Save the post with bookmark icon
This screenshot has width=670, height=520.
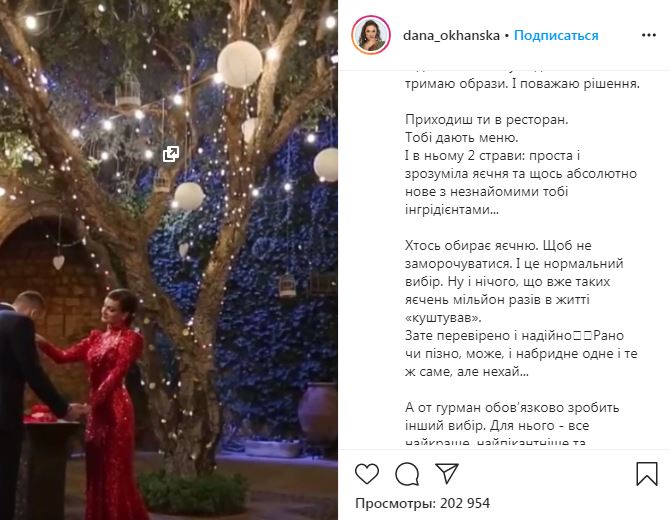click(x=647, y=473)
